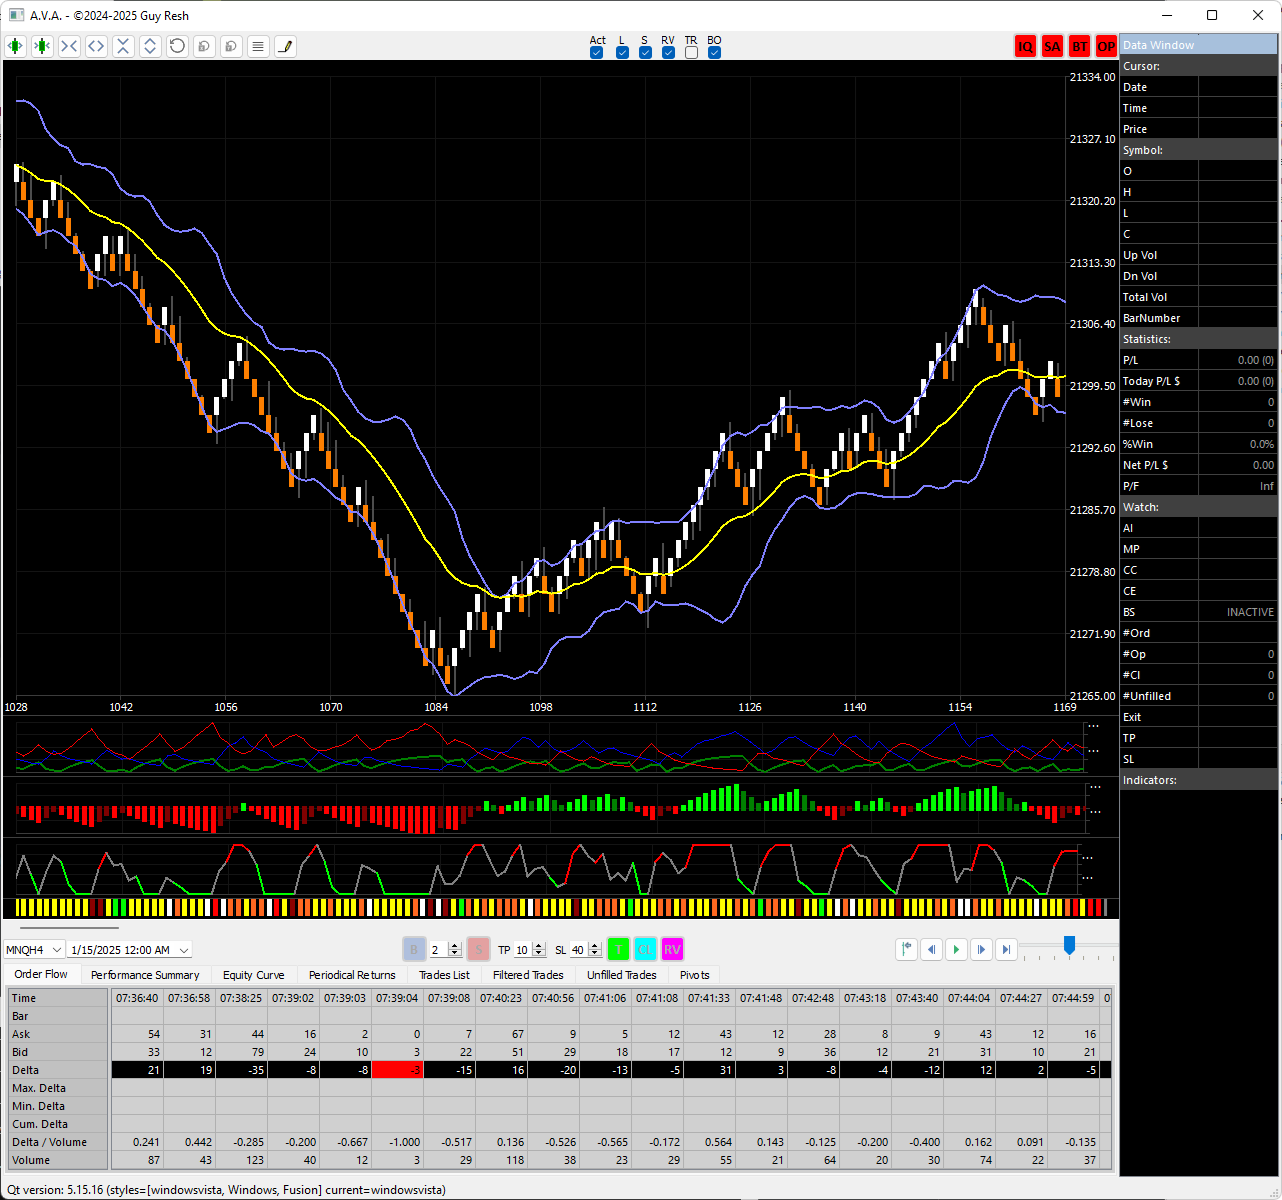
Task: Click the horizontal lines list icon
Action: (258, 46)
